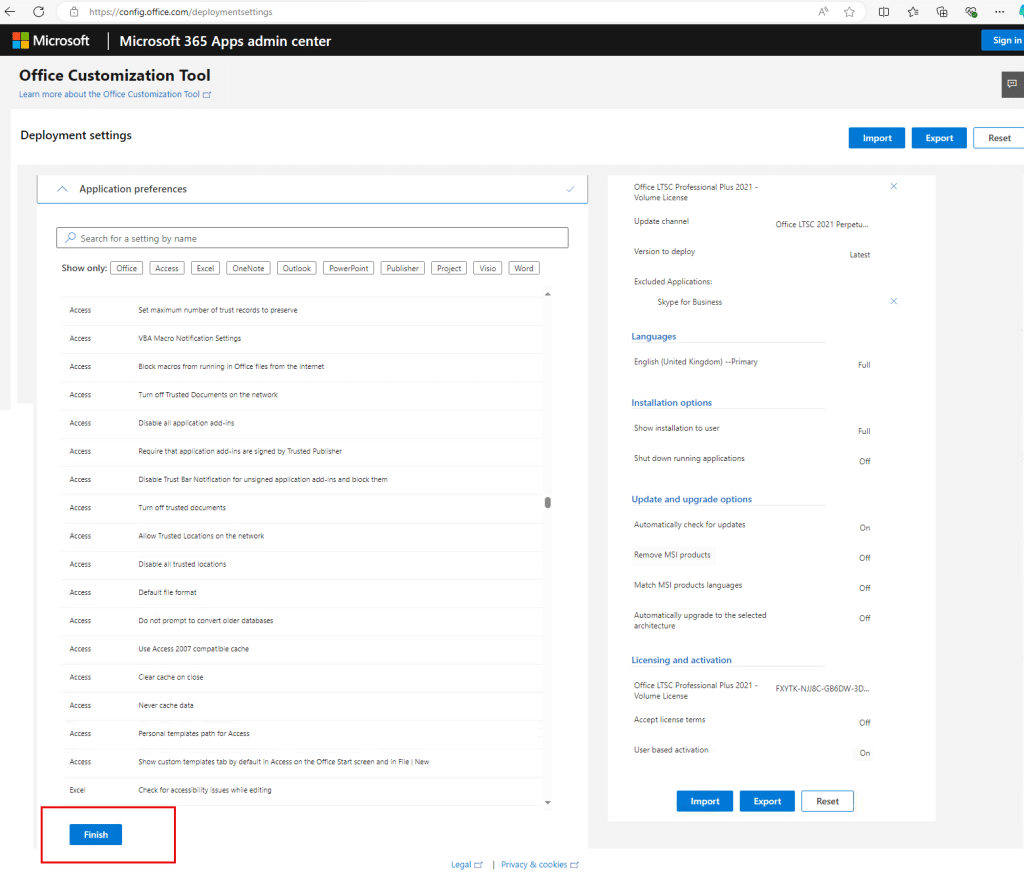Open the feedback chat icon

(x=1012, y=84)
